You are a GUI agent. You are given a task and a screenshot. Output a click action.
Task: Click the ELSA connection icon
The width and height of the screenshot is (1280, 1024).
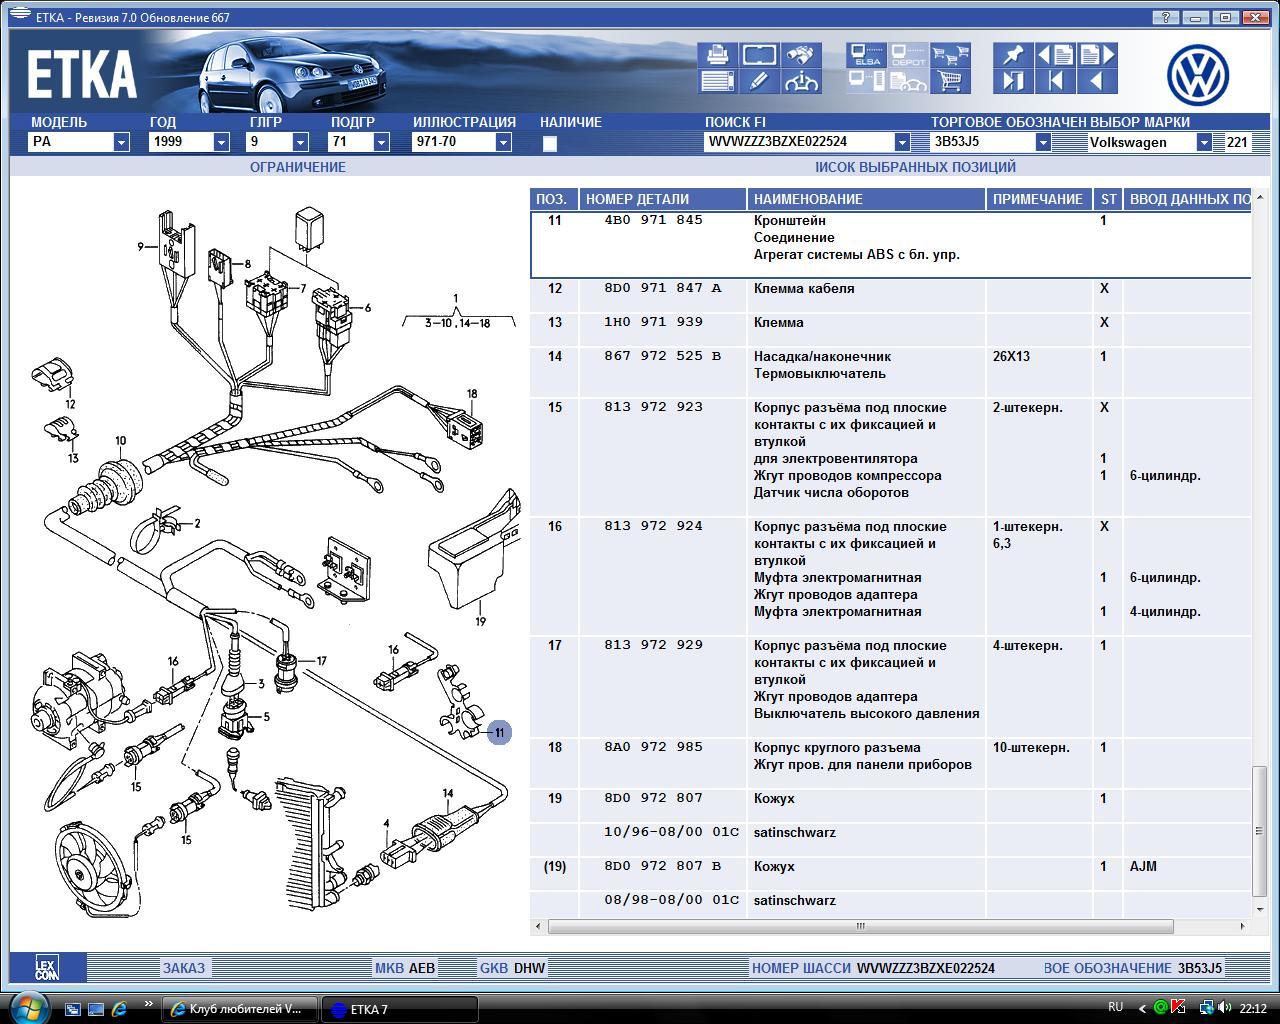866,55
